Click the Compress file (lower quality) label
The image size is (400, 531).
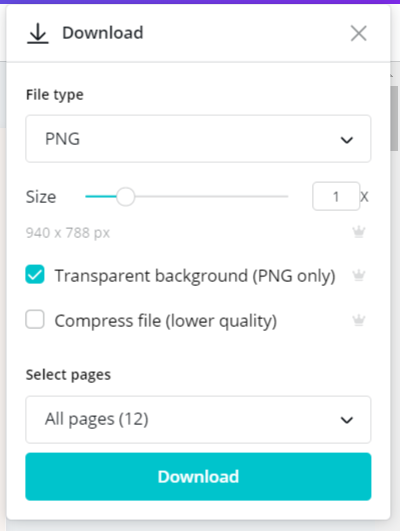(166, 321)
